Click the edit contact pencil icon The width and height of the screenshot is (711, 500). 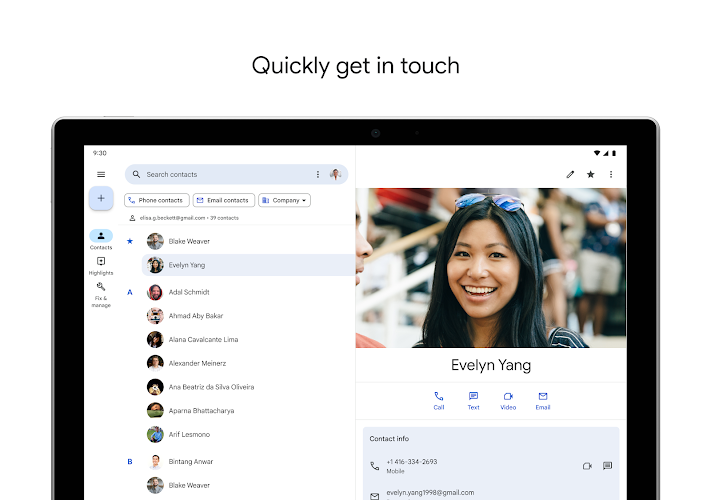(x=570, y=174)
